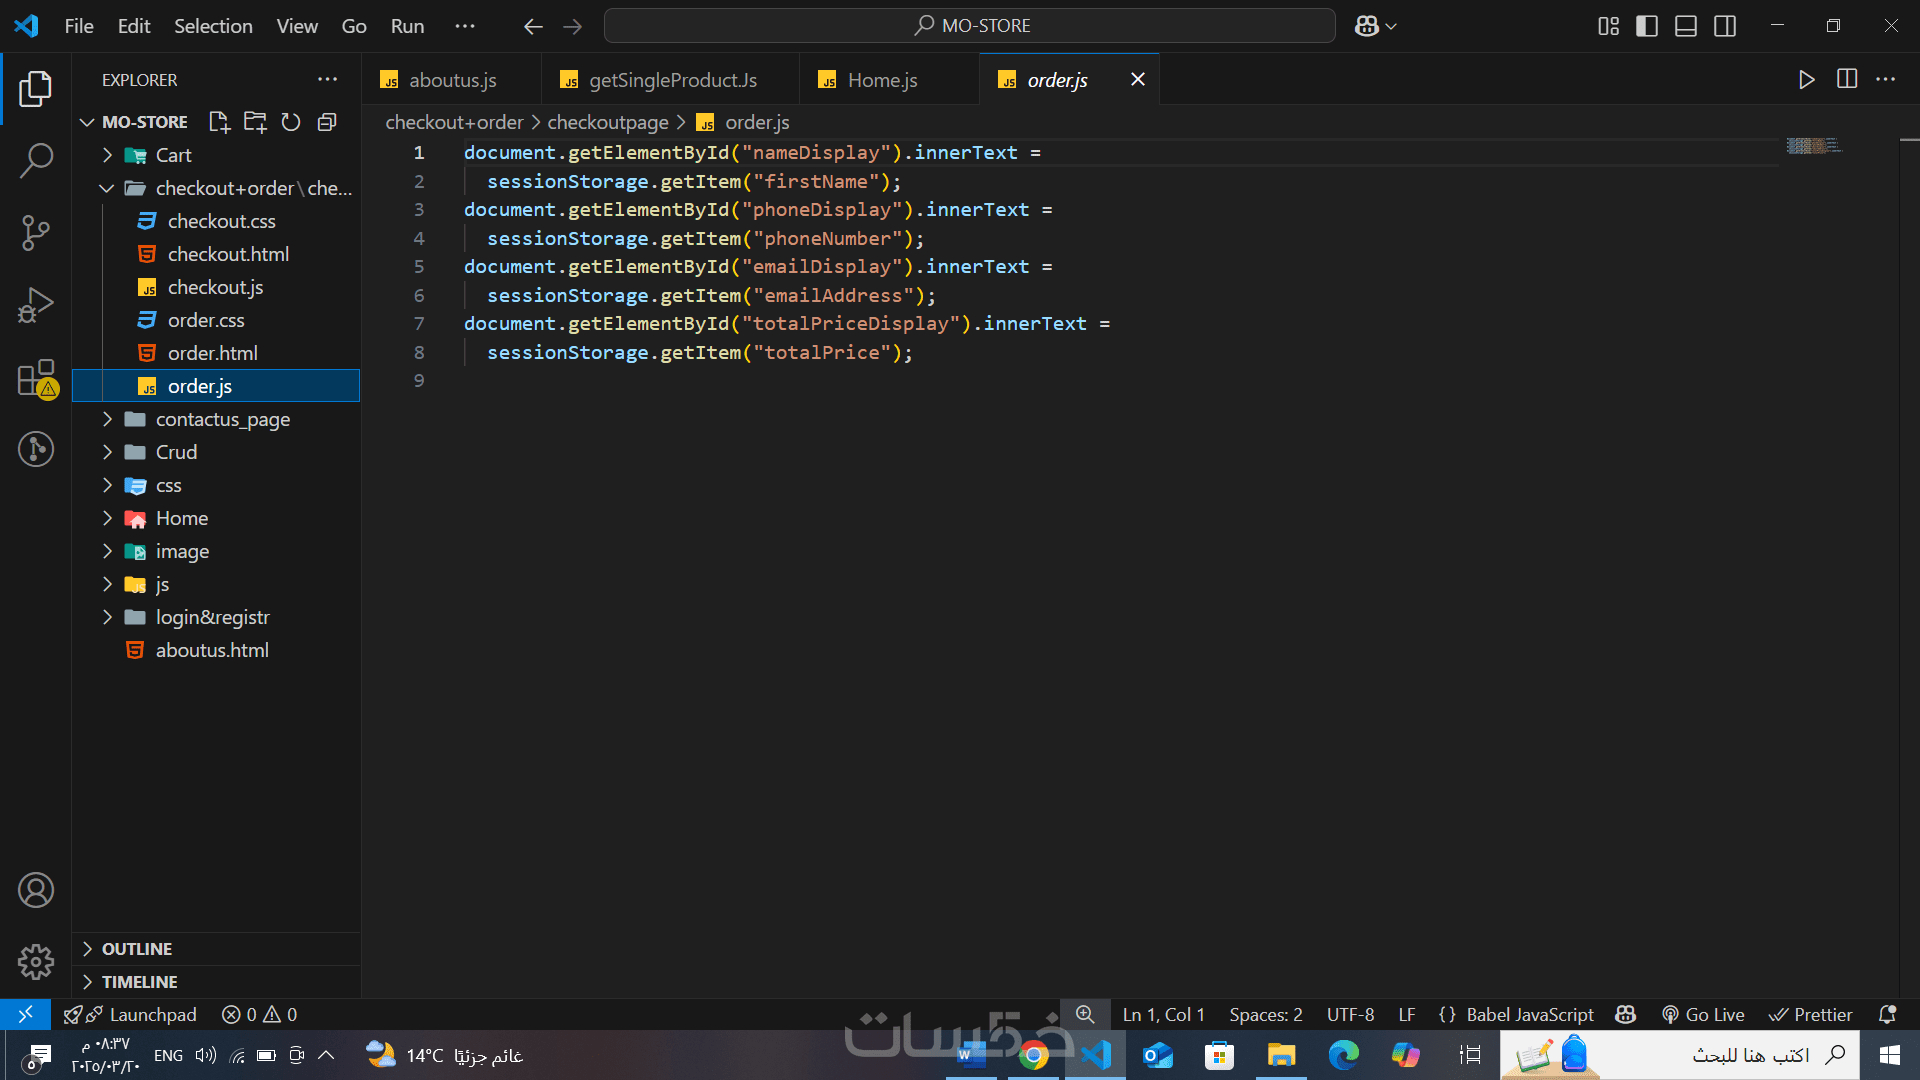Run the code with play icon
Screen dimensions: 1920x1080
tap(1806, 80)
